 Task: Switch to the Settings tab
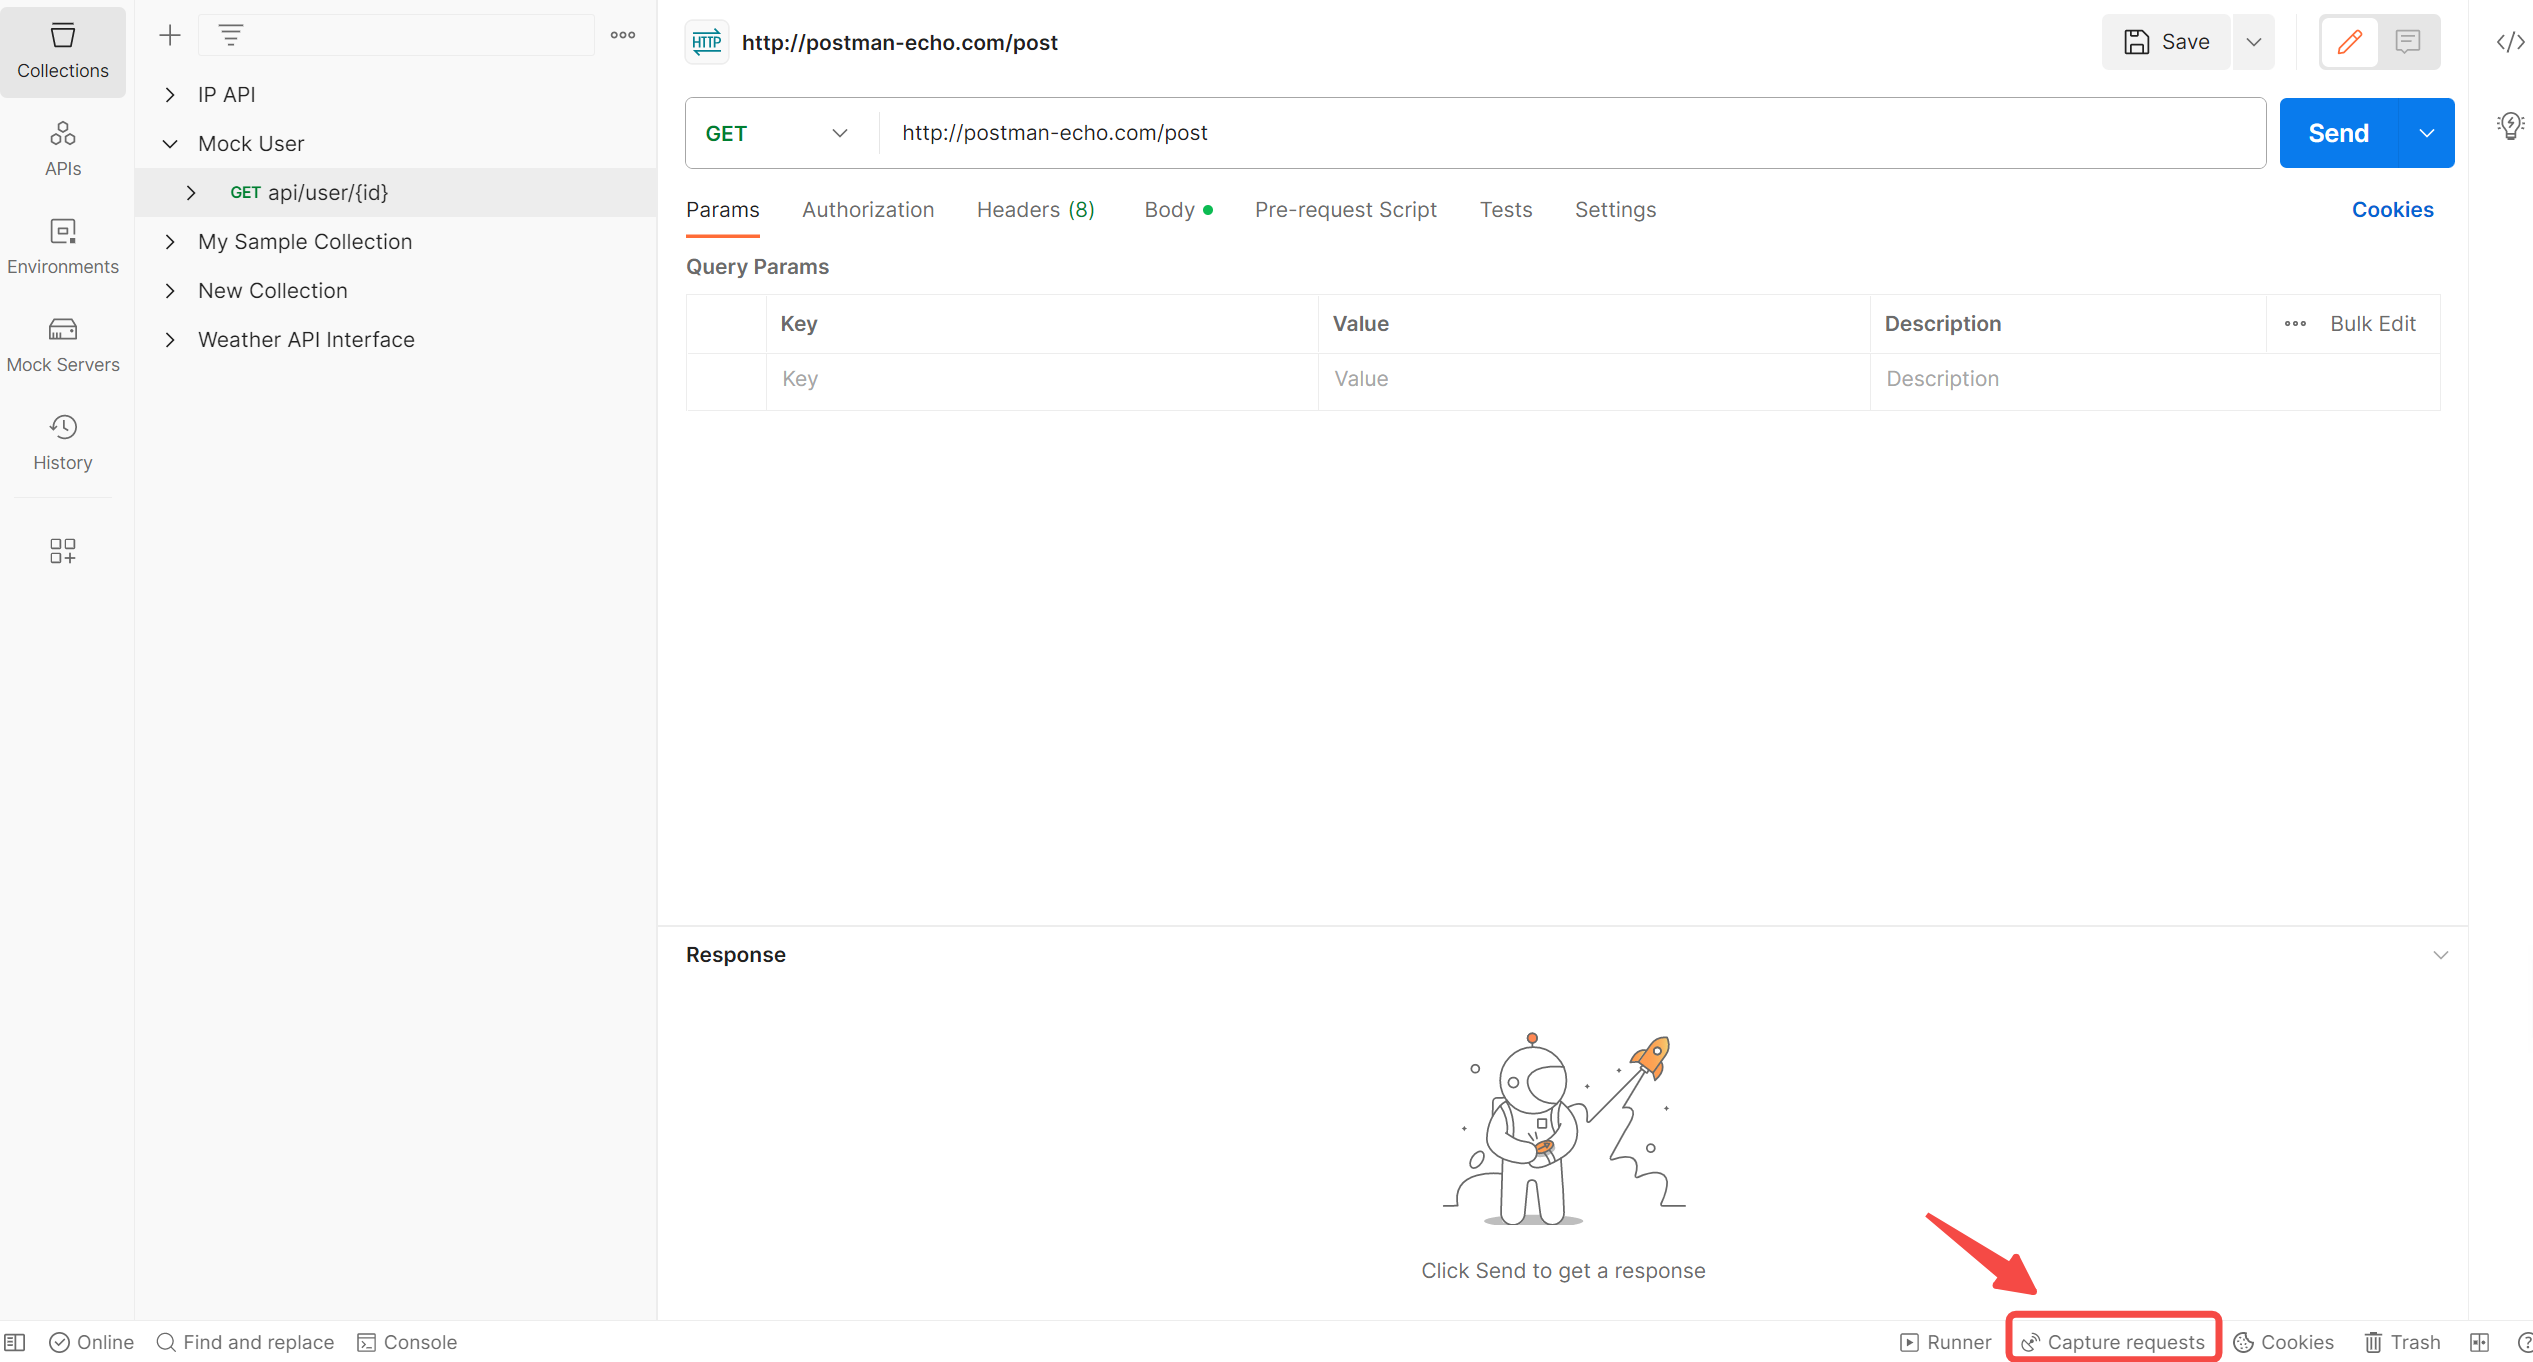tap(1615, 210)
